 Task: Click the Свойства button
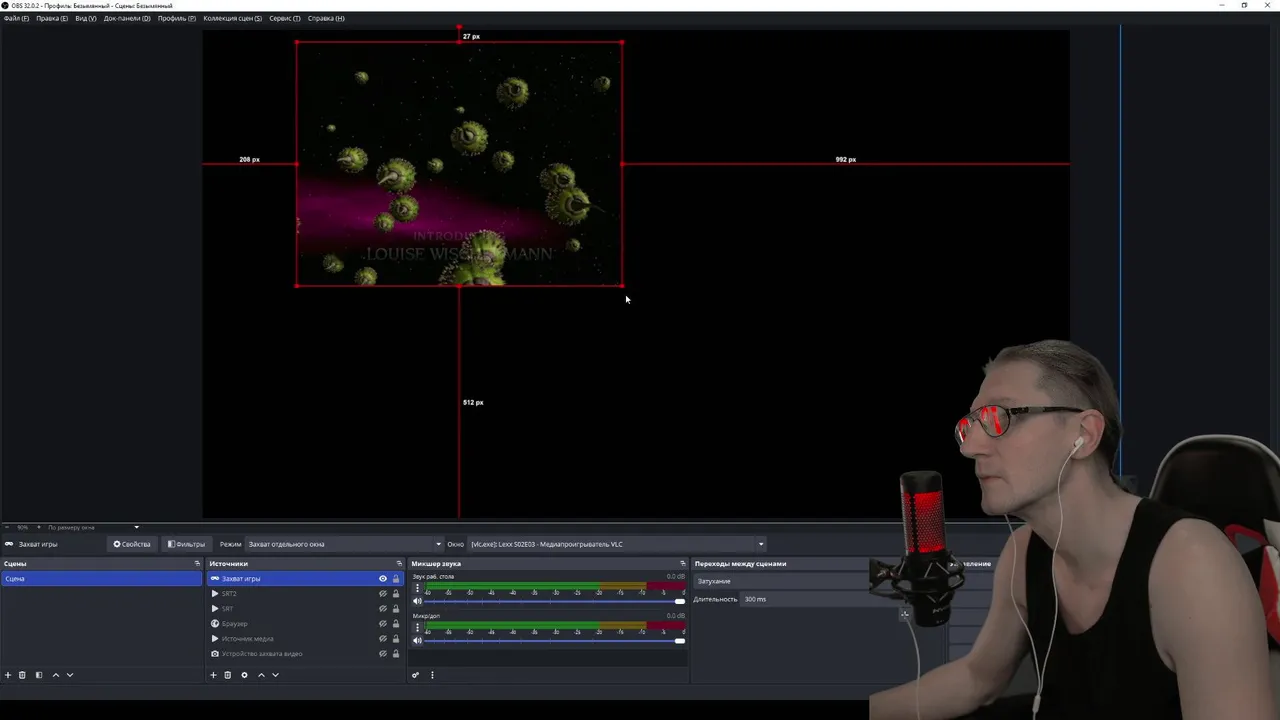pyautogui.click(x=132, y=544)
